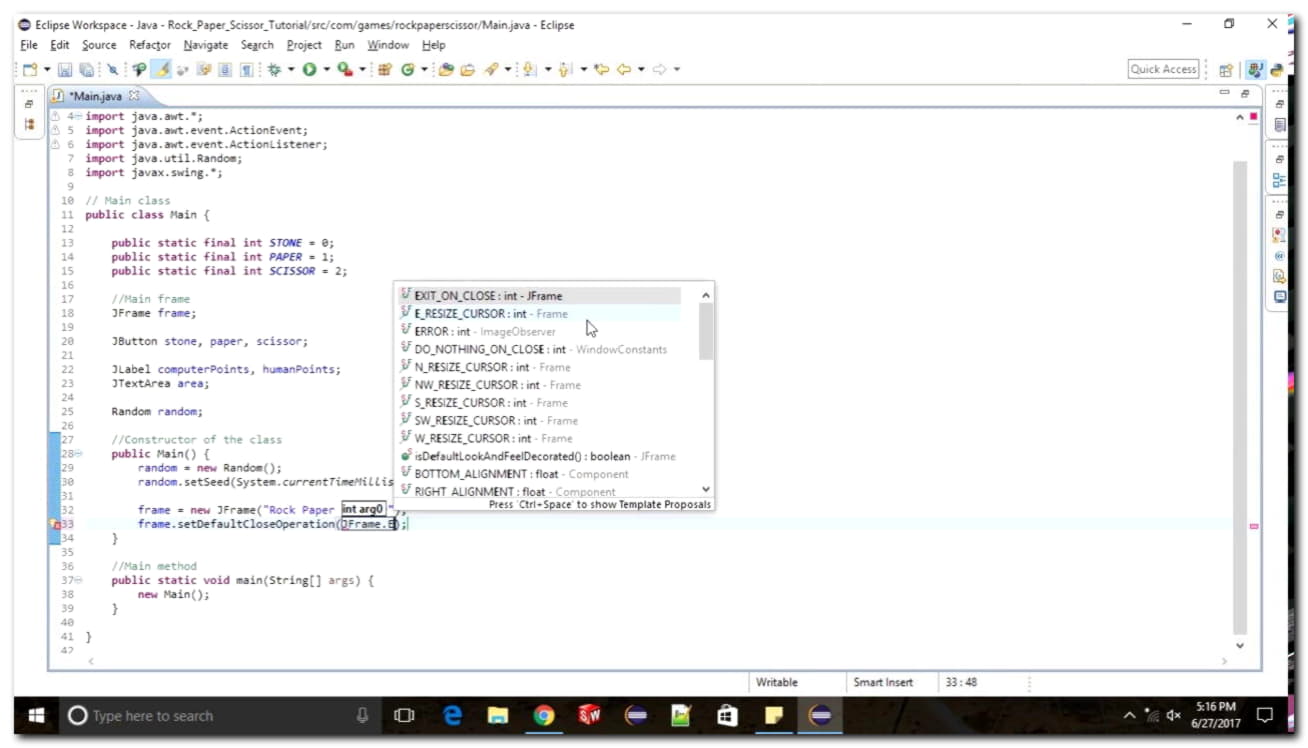Switch to the Python perspective icon

pos(1277,70)
